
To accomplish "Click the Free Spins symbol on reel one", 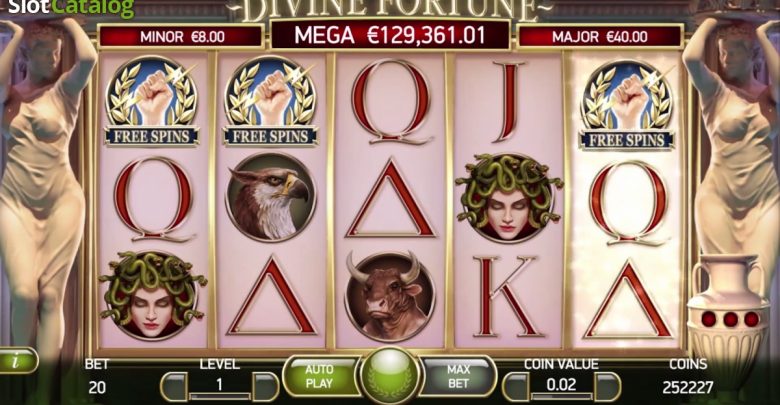I will point(152,102).
